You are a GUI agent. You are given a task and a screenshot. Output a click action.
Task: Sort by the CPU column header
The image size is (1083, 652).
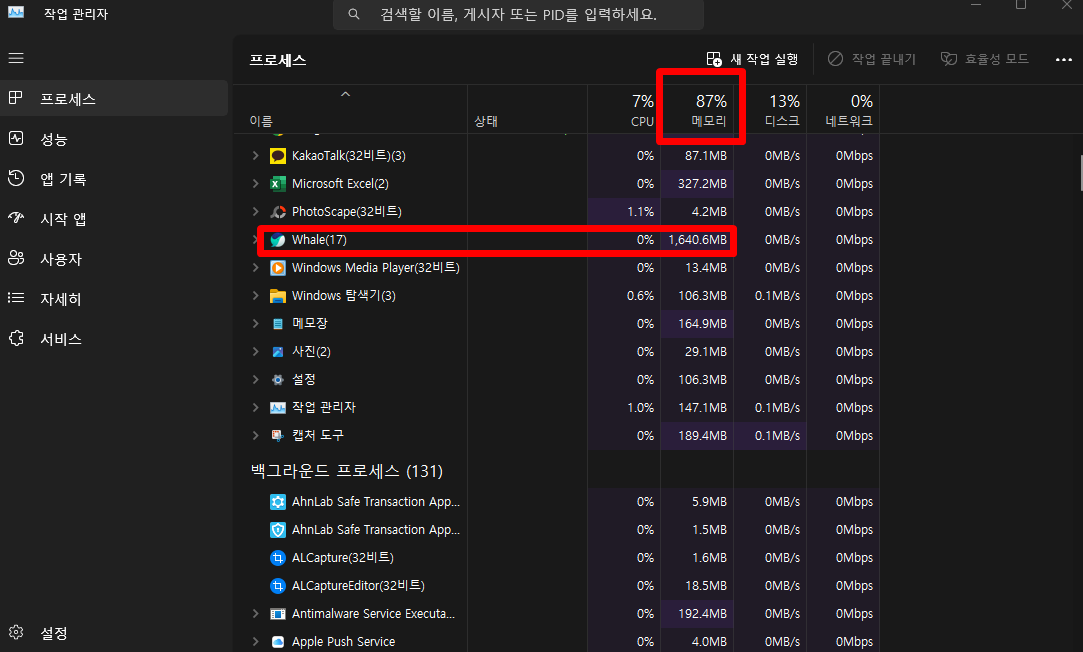point(624,109)
